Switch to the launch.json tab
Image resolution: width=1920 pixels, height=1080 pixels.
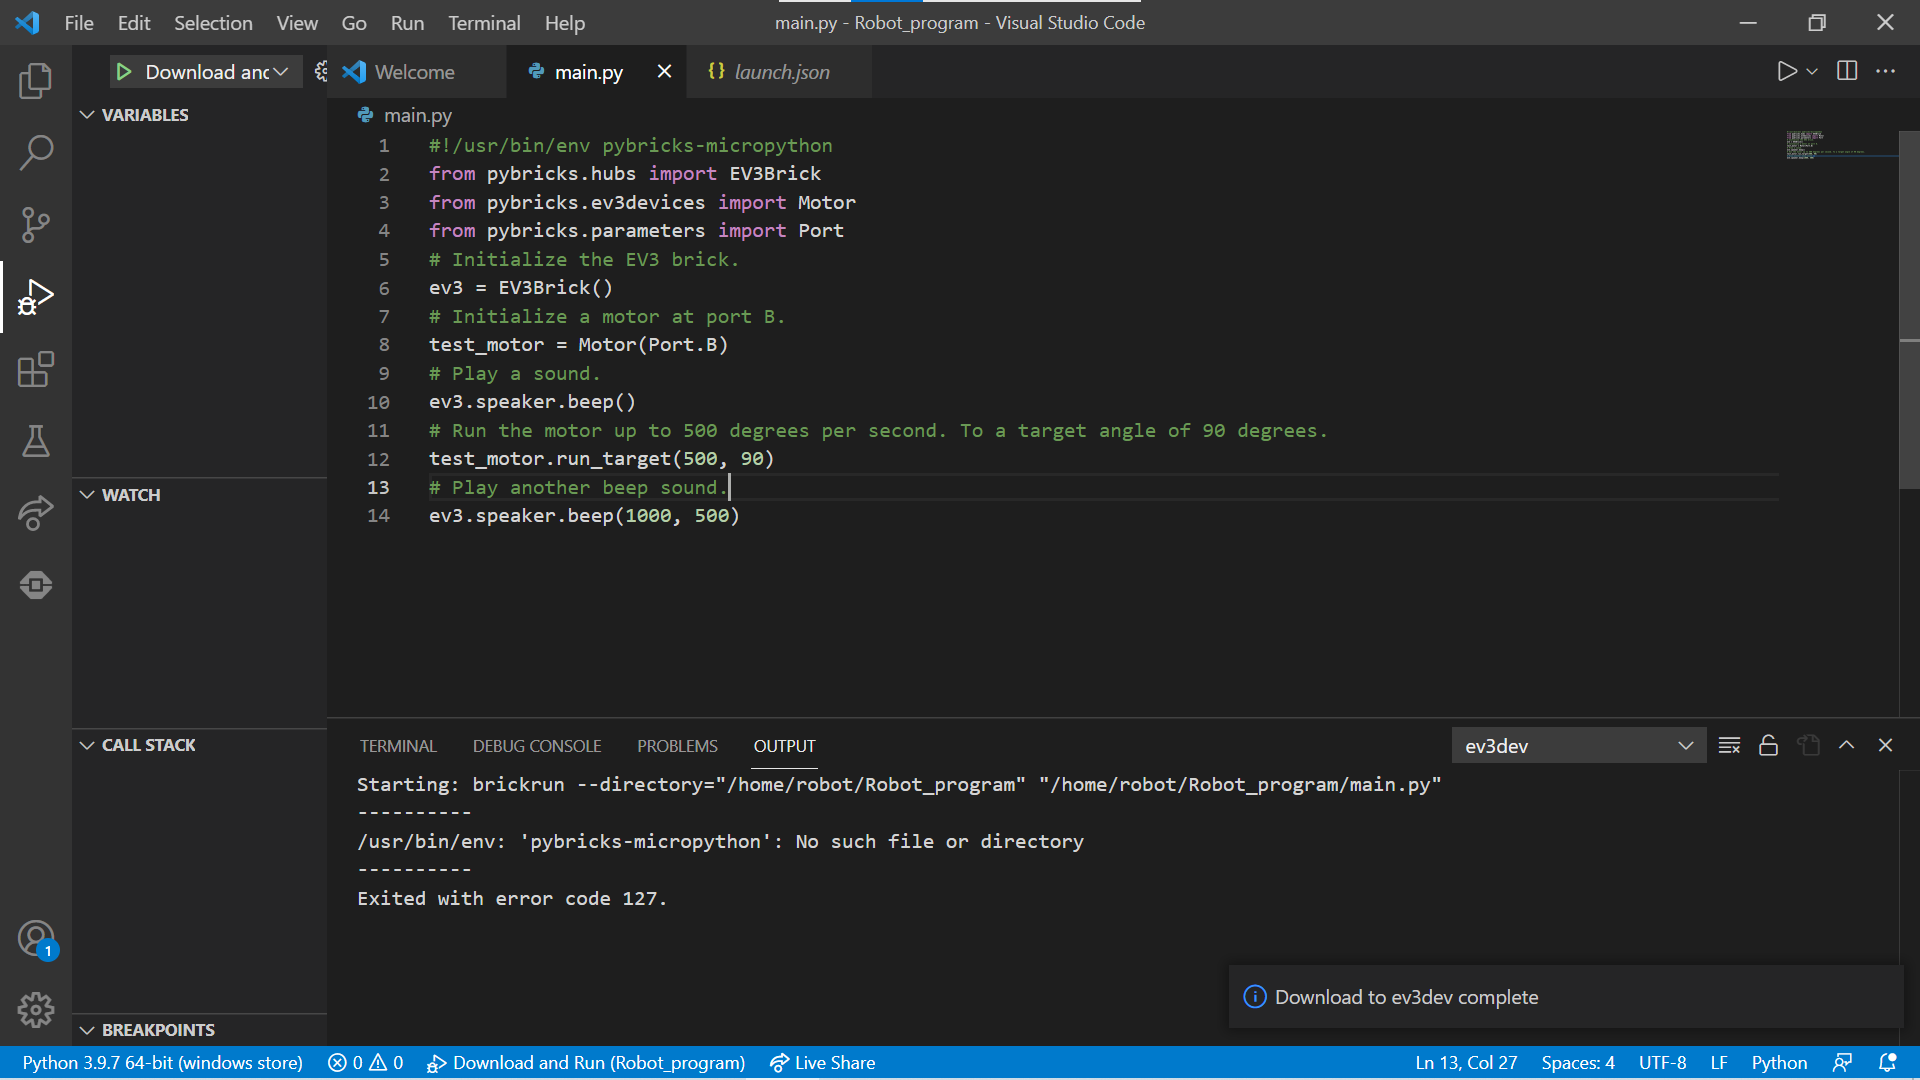click(781, 71)
